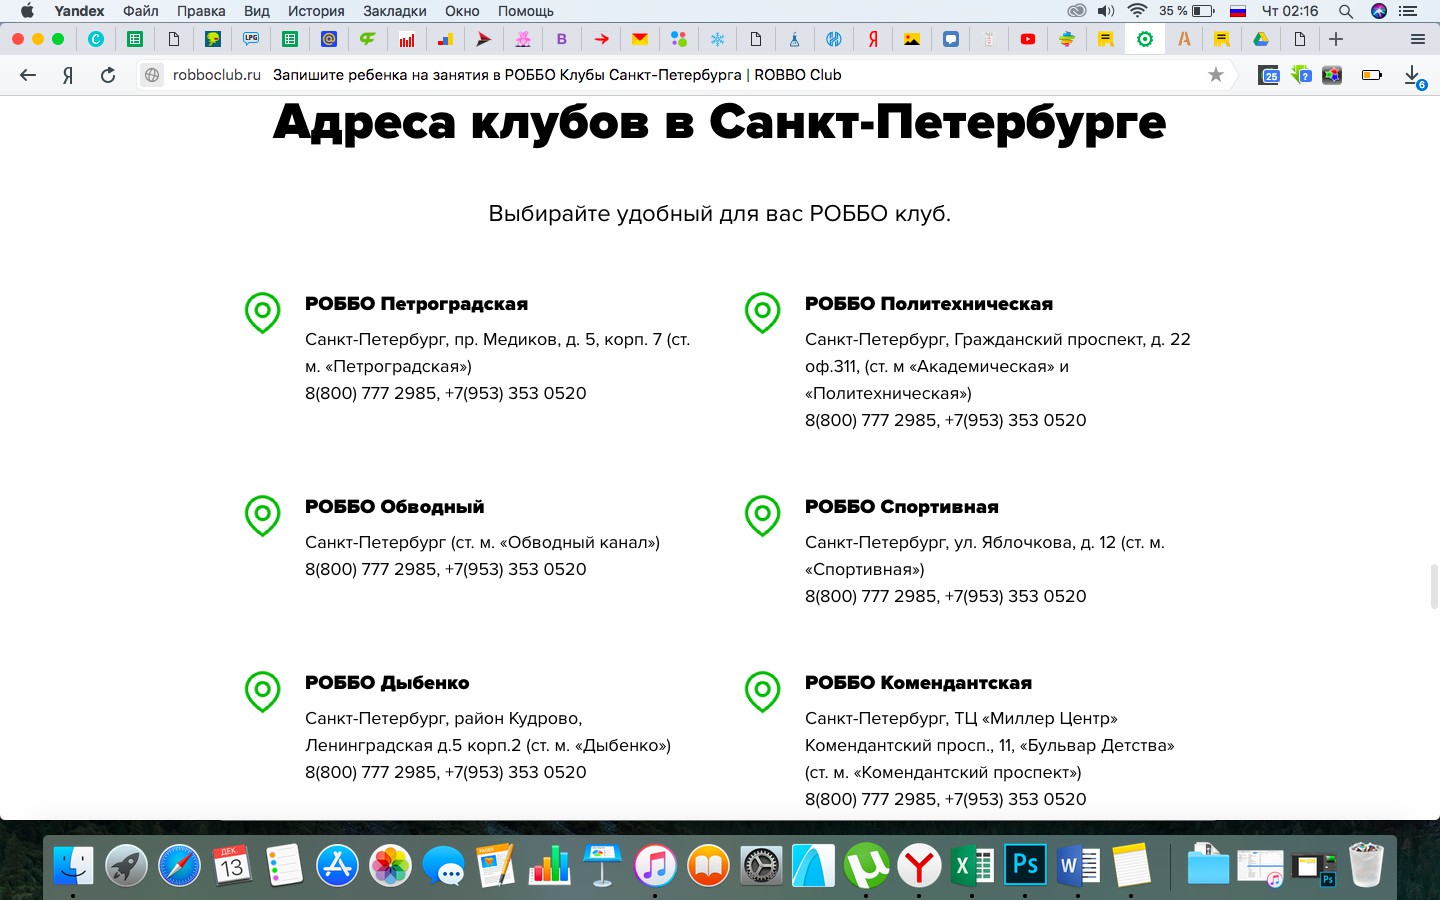Switch to the Google Drive tab
This screenshot has width=1440, height=900.
[x=1261, y=39]
